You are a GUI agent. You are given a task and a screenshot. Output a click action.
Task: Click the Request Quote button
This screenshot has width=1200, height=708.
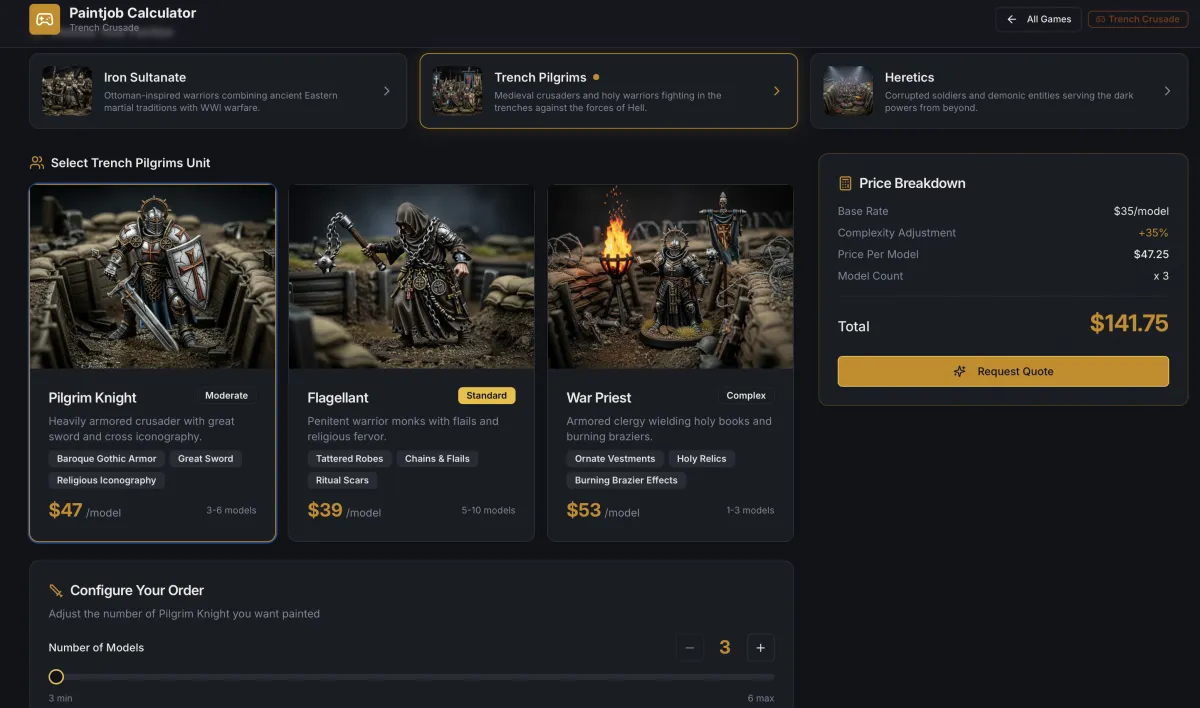click(1003, 371)
